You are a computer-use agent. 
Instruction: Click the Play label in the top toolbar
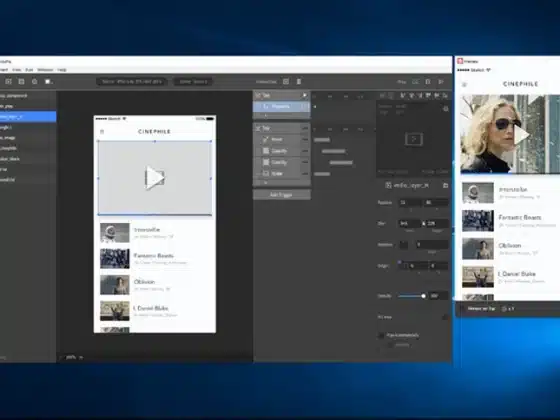tap(402, 82)
